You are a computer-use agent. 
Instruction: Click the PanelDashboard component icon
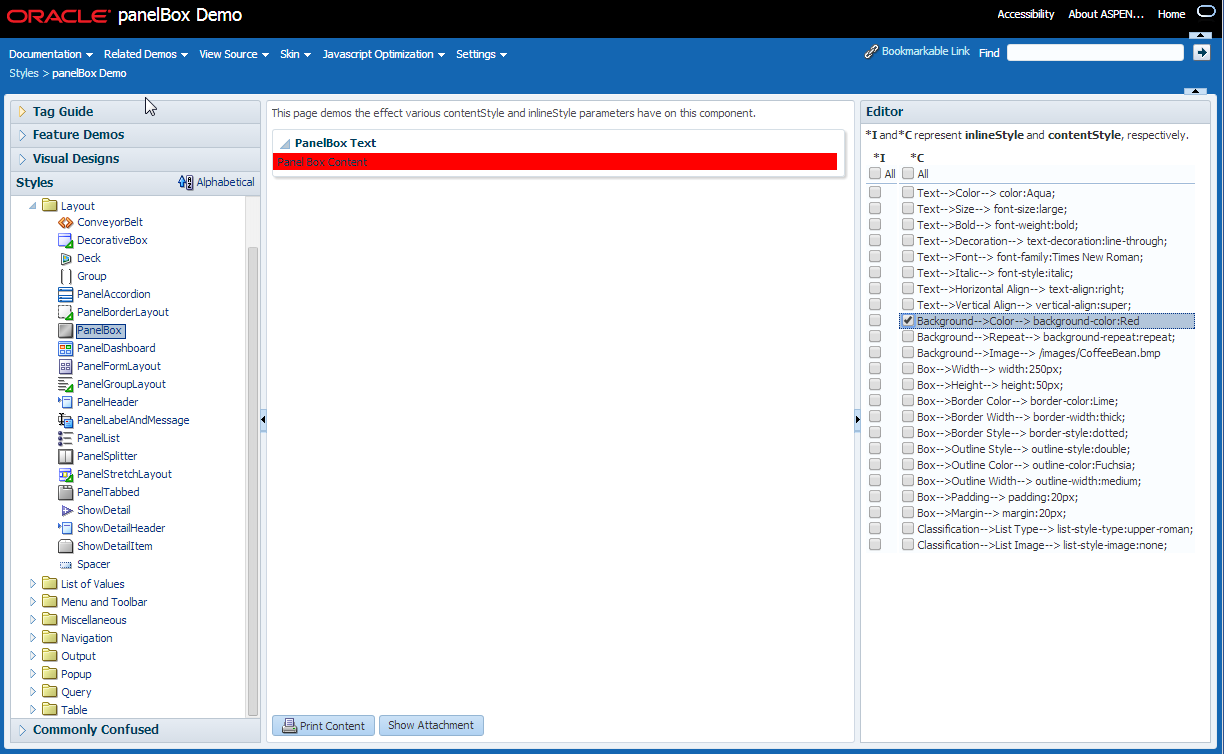pos(66,348)
